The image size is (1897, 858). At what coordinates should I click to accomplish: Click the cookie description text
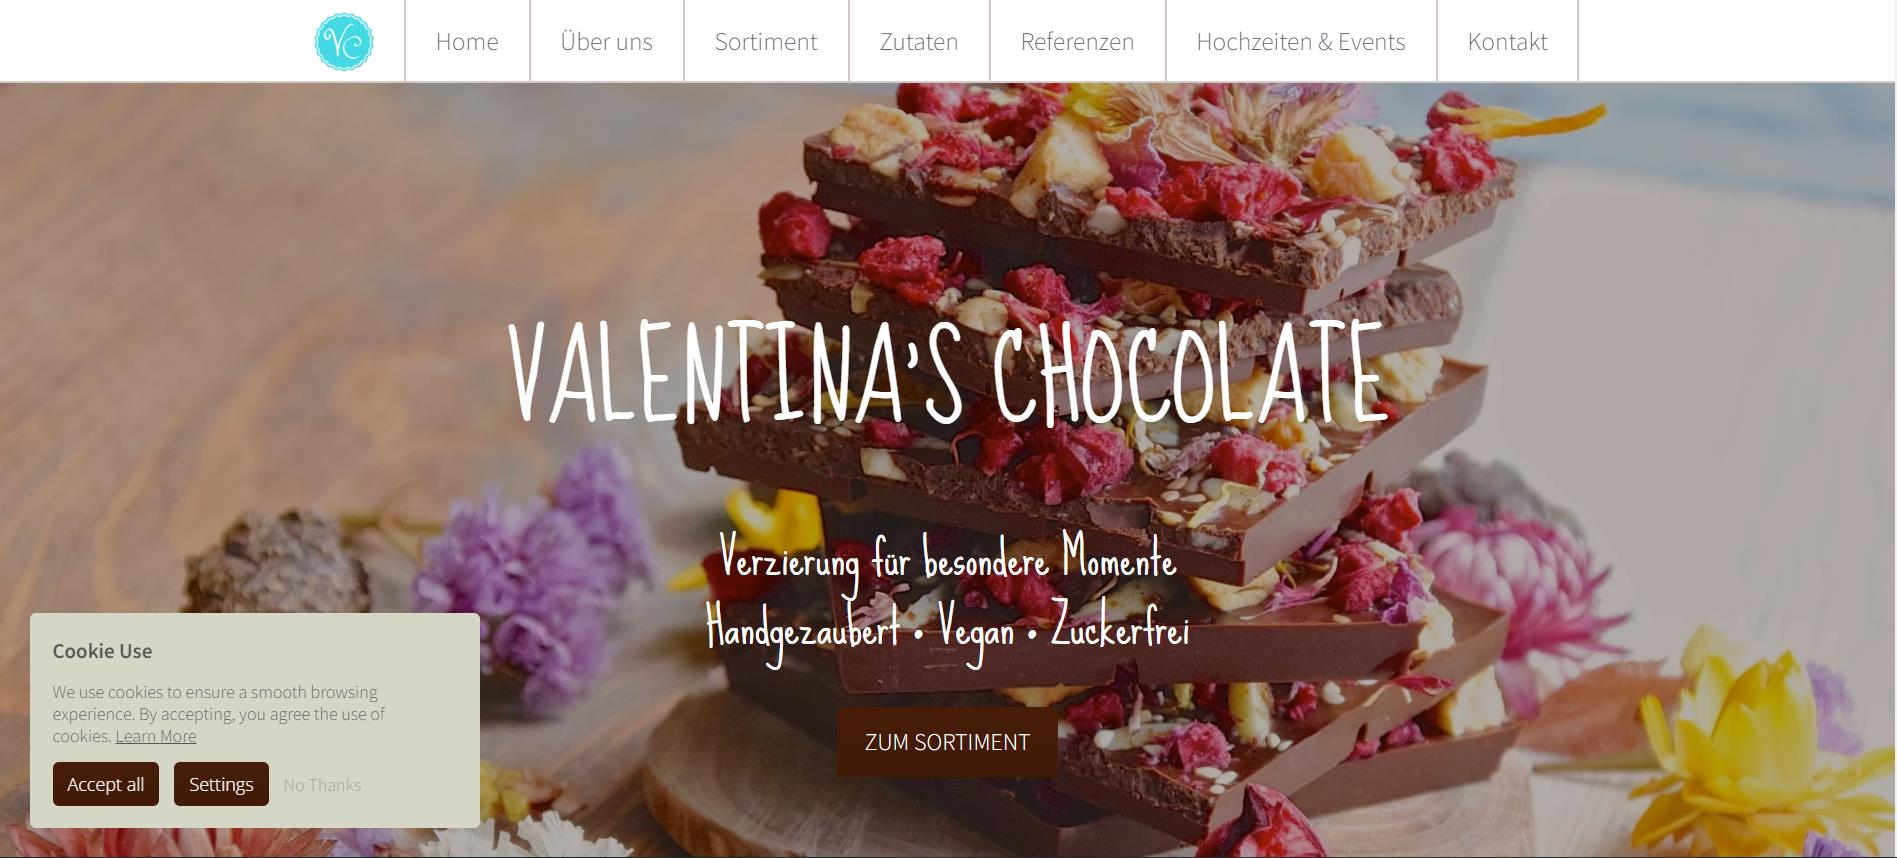220,714
